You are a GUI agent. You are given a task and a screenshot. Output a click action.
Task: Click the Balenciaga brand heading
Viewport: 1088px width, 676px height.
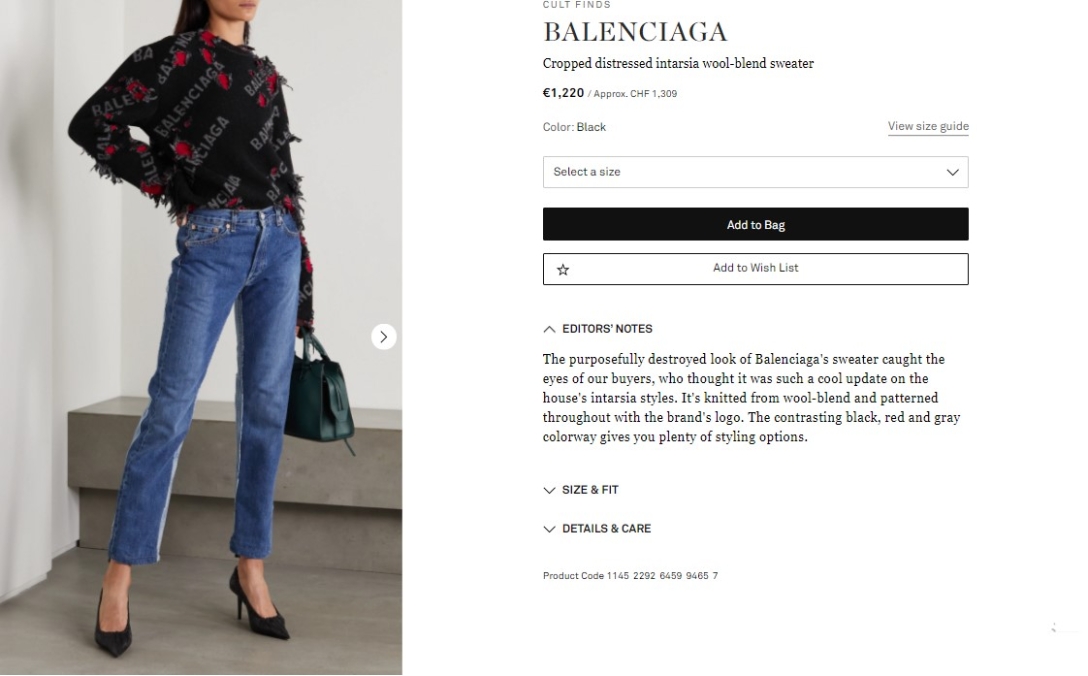pos(635,32)
